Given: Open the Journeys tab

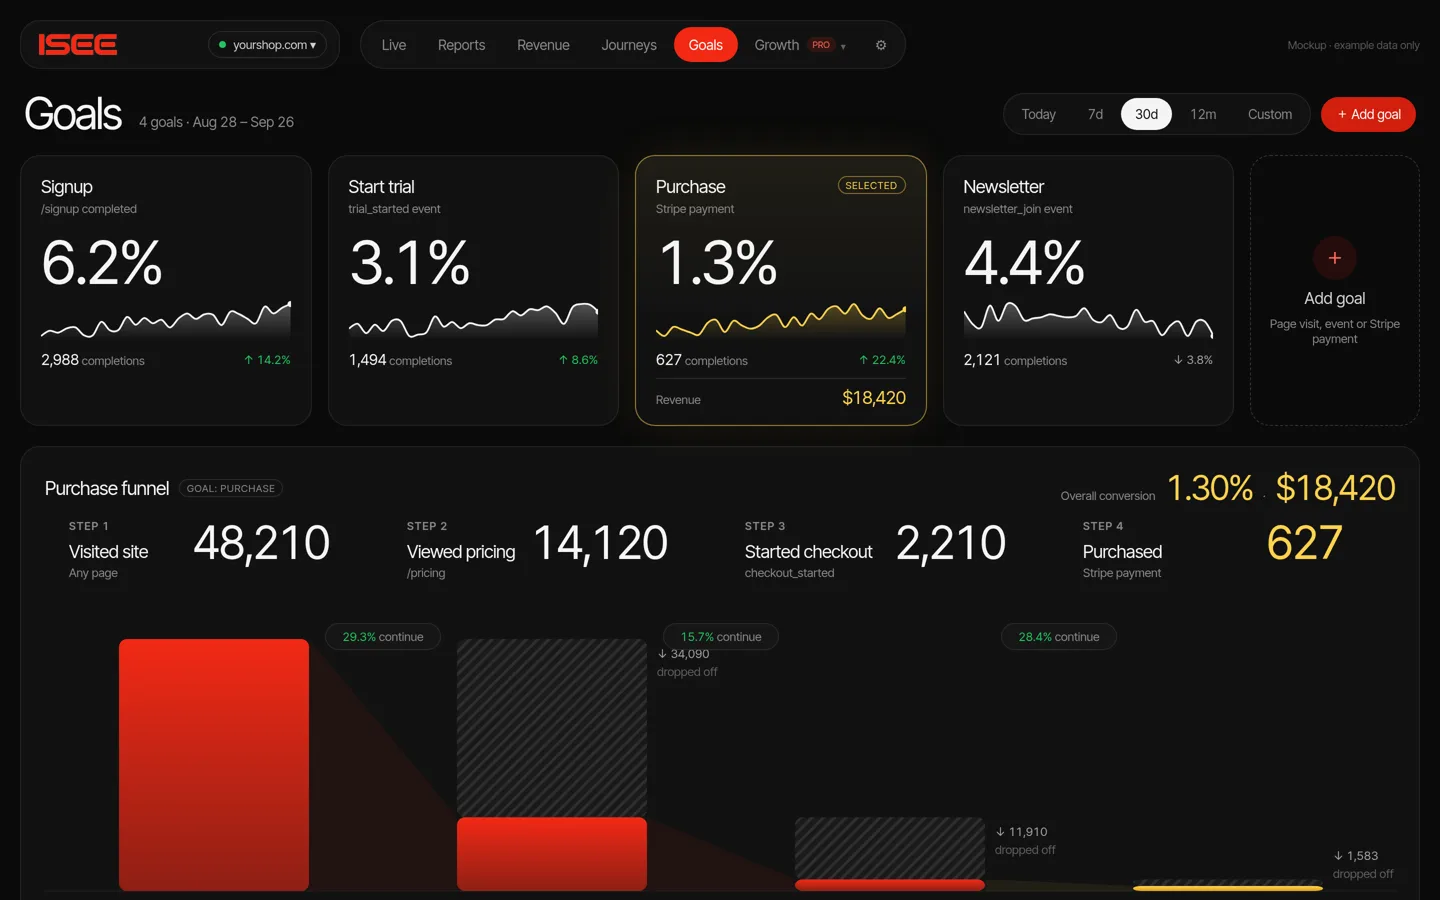Looking at the screenshot, I should (629, 45).
